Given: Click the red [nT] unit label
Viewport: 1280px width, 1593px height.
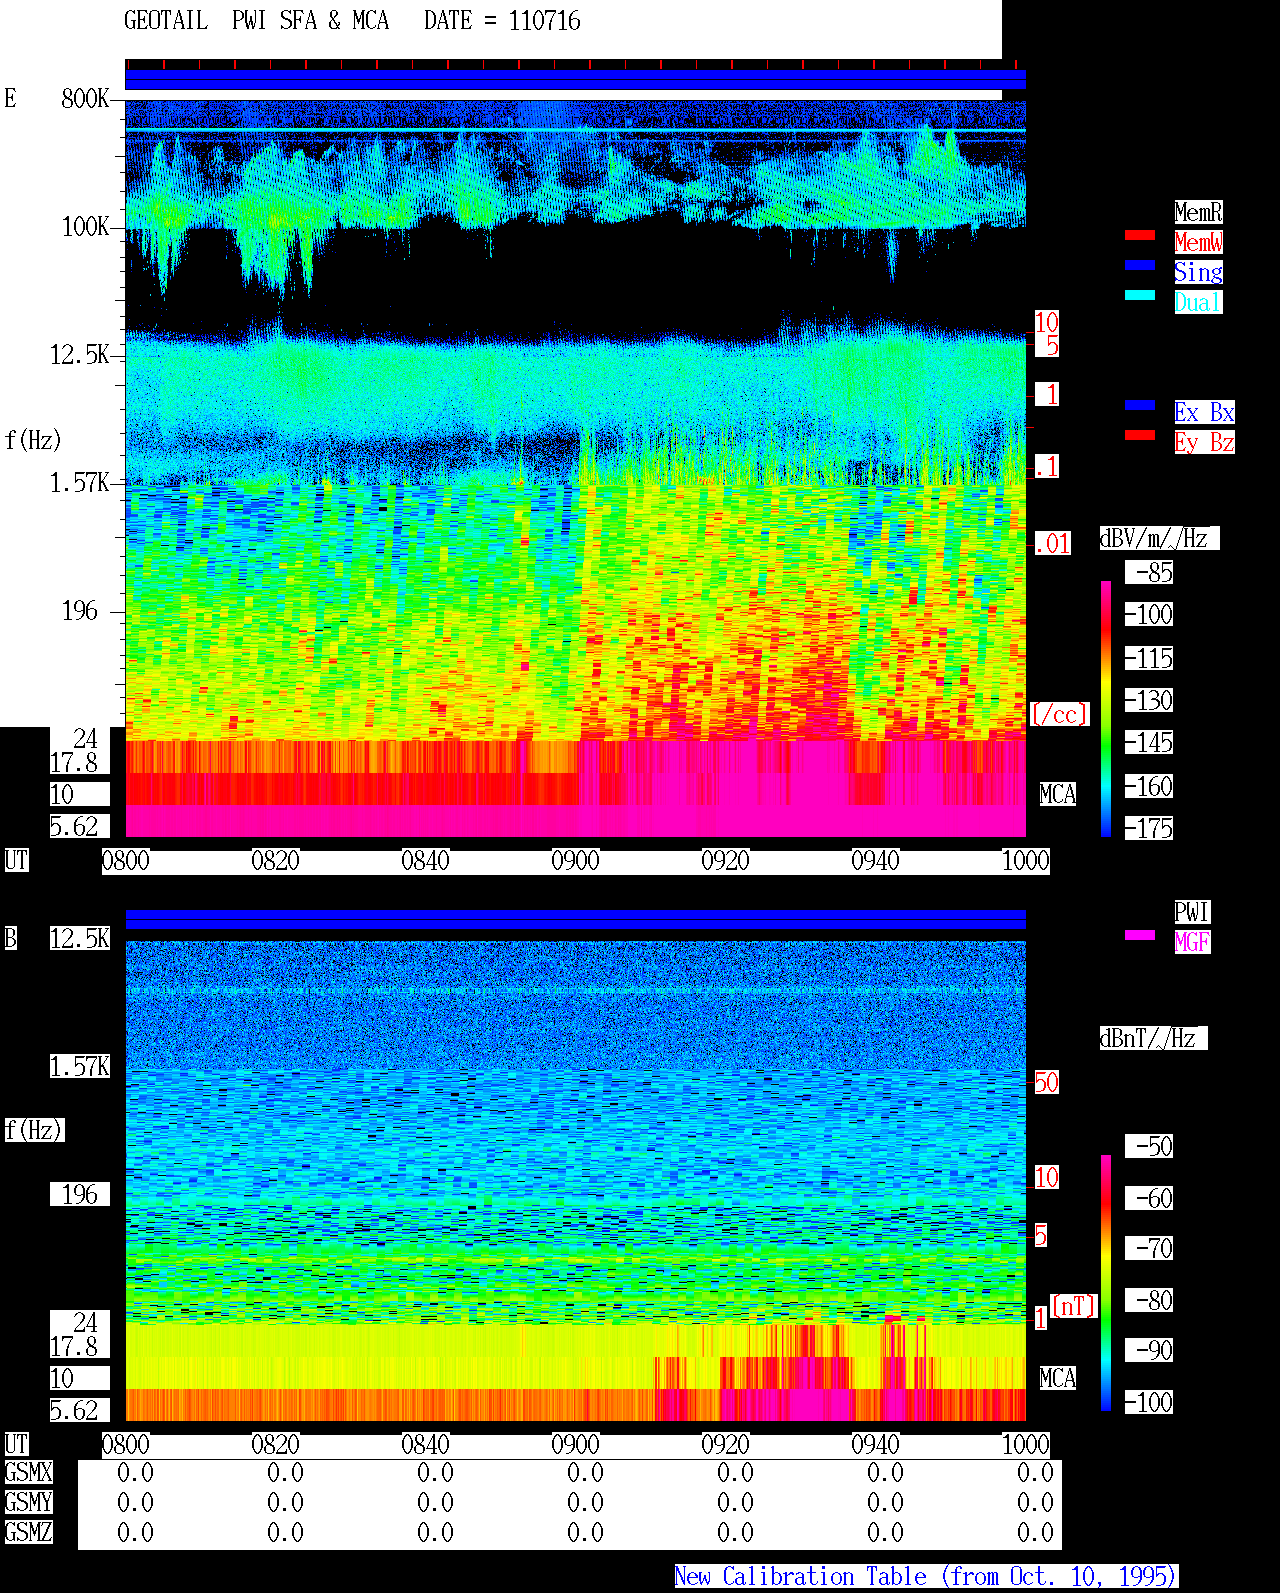Looking at the screenshot, I should coord(1074,1306).
